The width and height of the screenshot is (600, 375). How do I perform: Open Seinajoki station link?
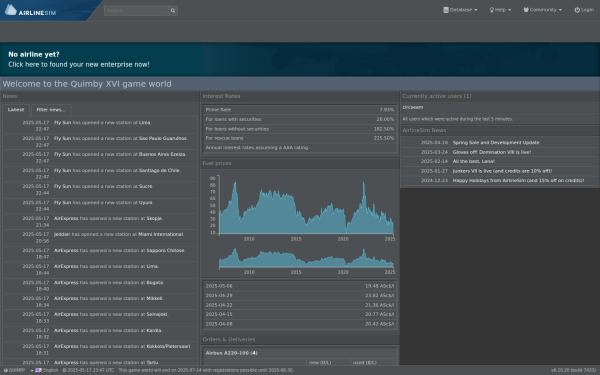click(x=157, y=314)
